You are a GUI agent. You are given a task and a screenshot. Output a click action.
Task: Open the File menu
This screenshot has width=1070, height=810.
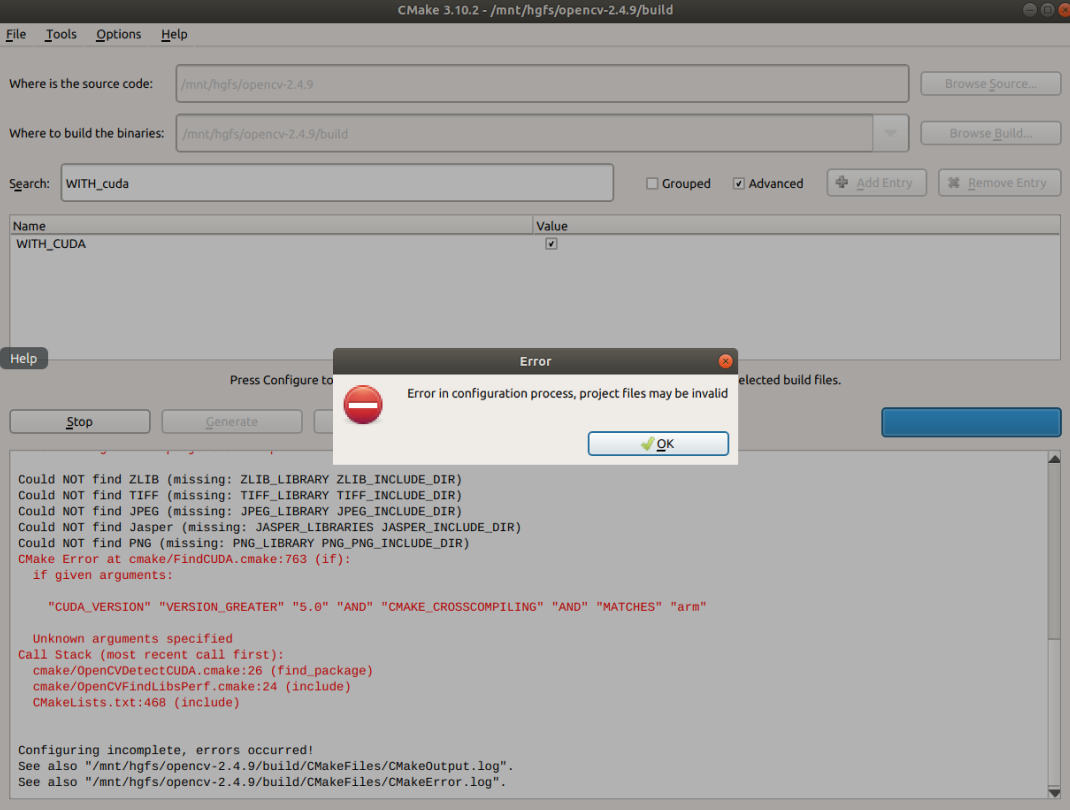coord(16,34)
